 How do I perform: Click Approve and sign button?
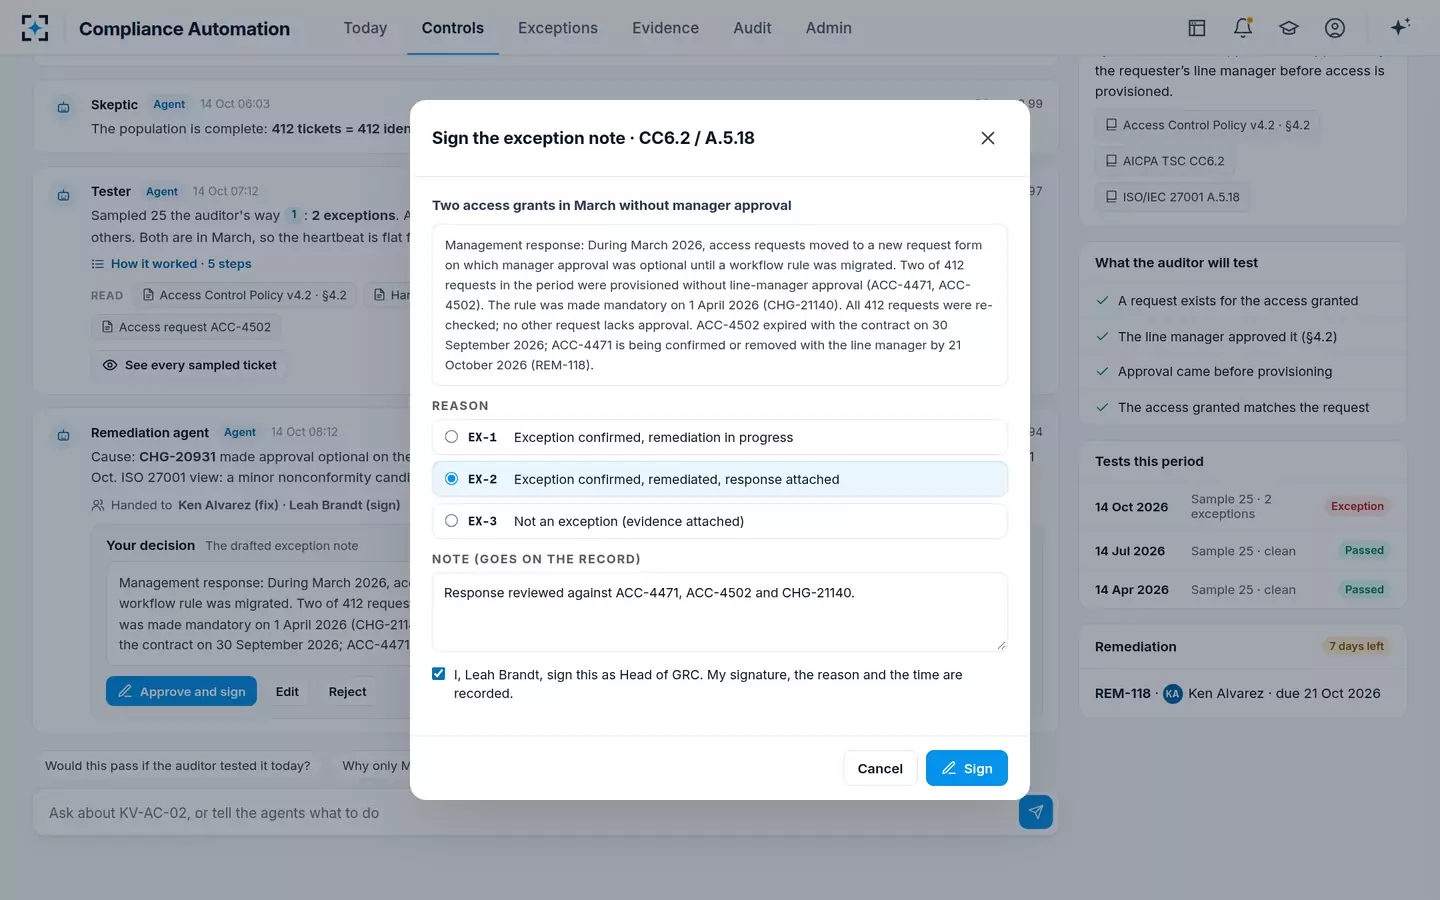[182, 691]
